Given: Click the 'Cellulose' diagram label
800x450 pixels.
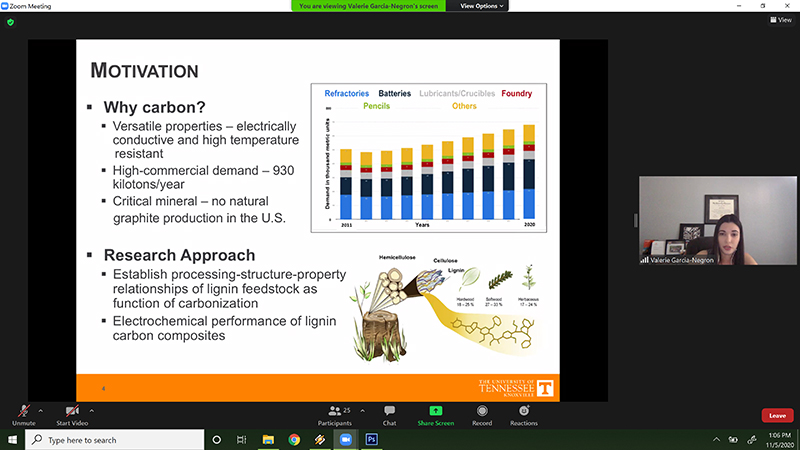Looking at the screenshot, I should click(x=445, y=261).
